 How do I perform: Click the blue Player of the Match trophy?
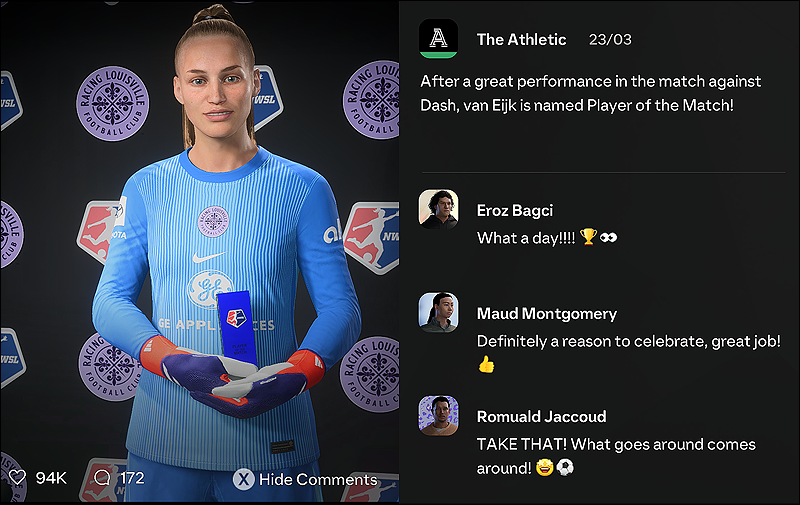[237, 327]
